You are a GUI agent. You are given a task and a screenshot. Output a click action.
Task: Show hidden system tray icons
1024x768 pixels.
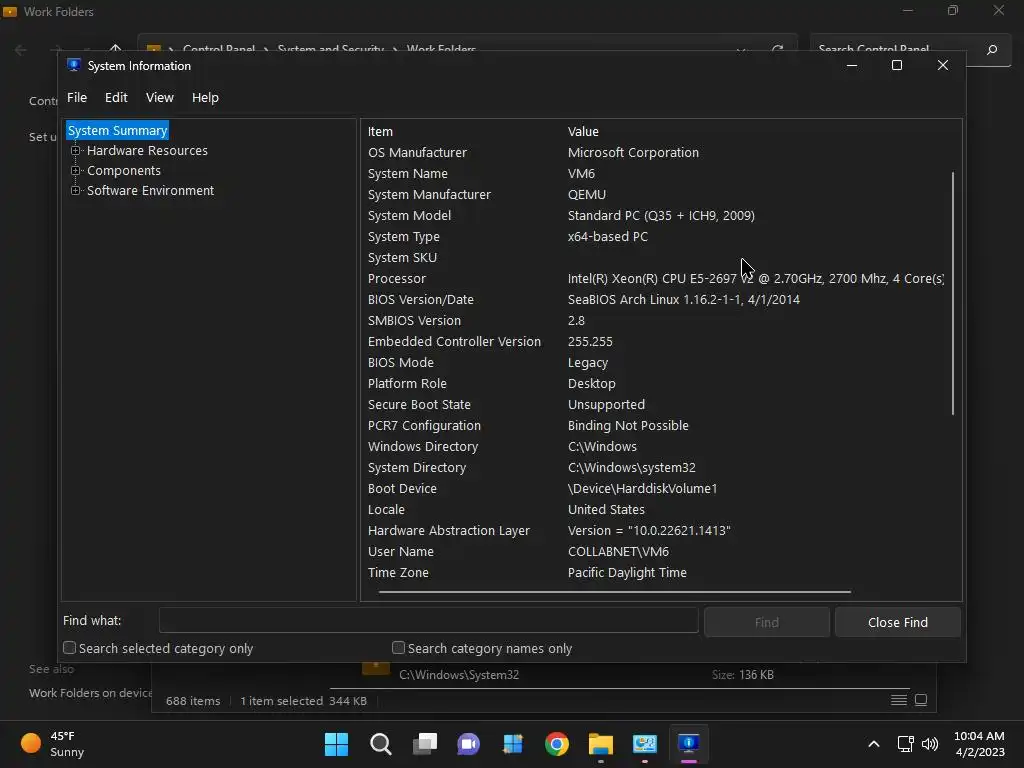click(x=873, y=744)
